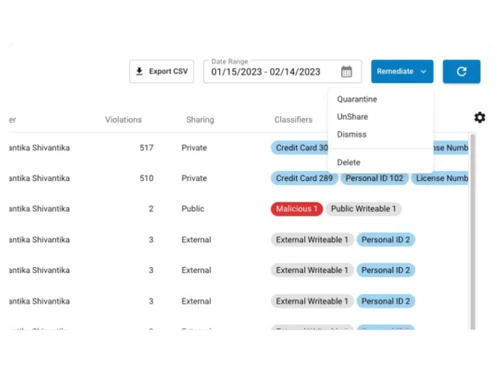
Task: Click the Export CSV button
Action: point(161,71)
